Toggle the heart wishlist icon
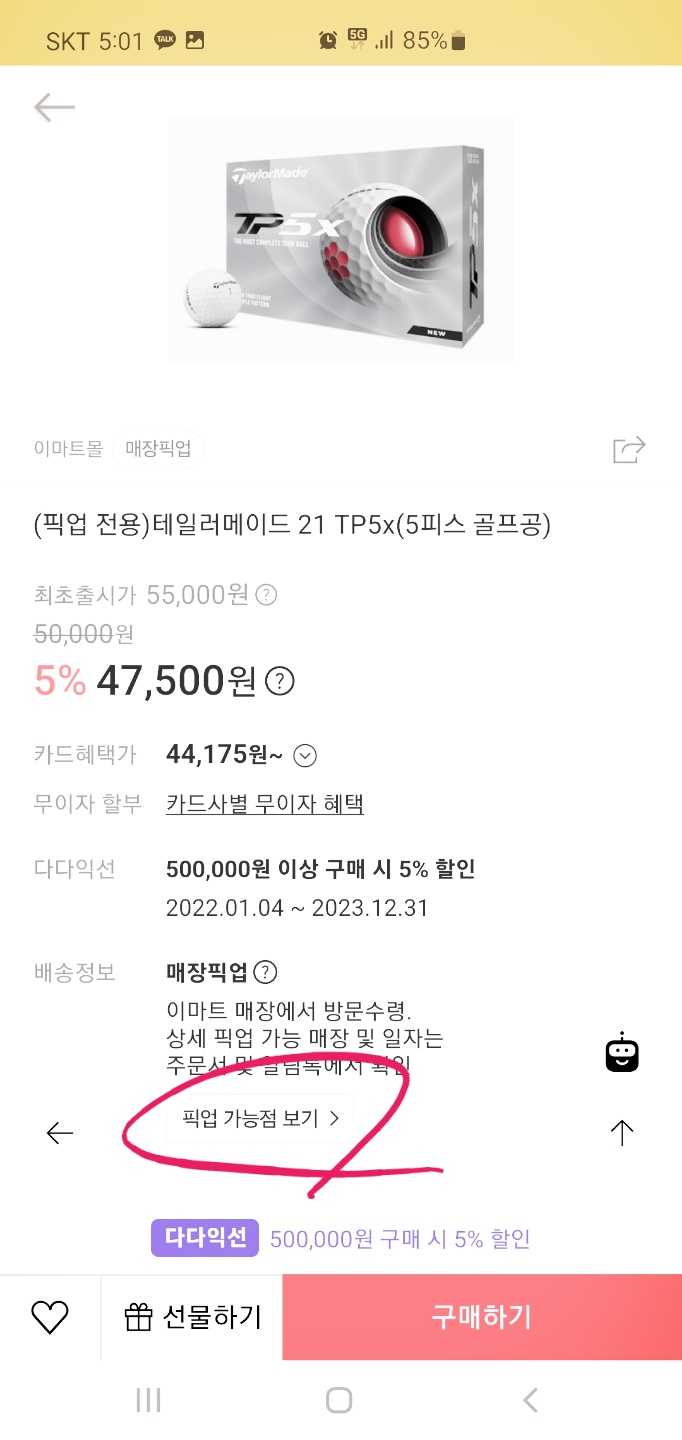Screen dimensions: 682x1440 (x=49, y=1317)
